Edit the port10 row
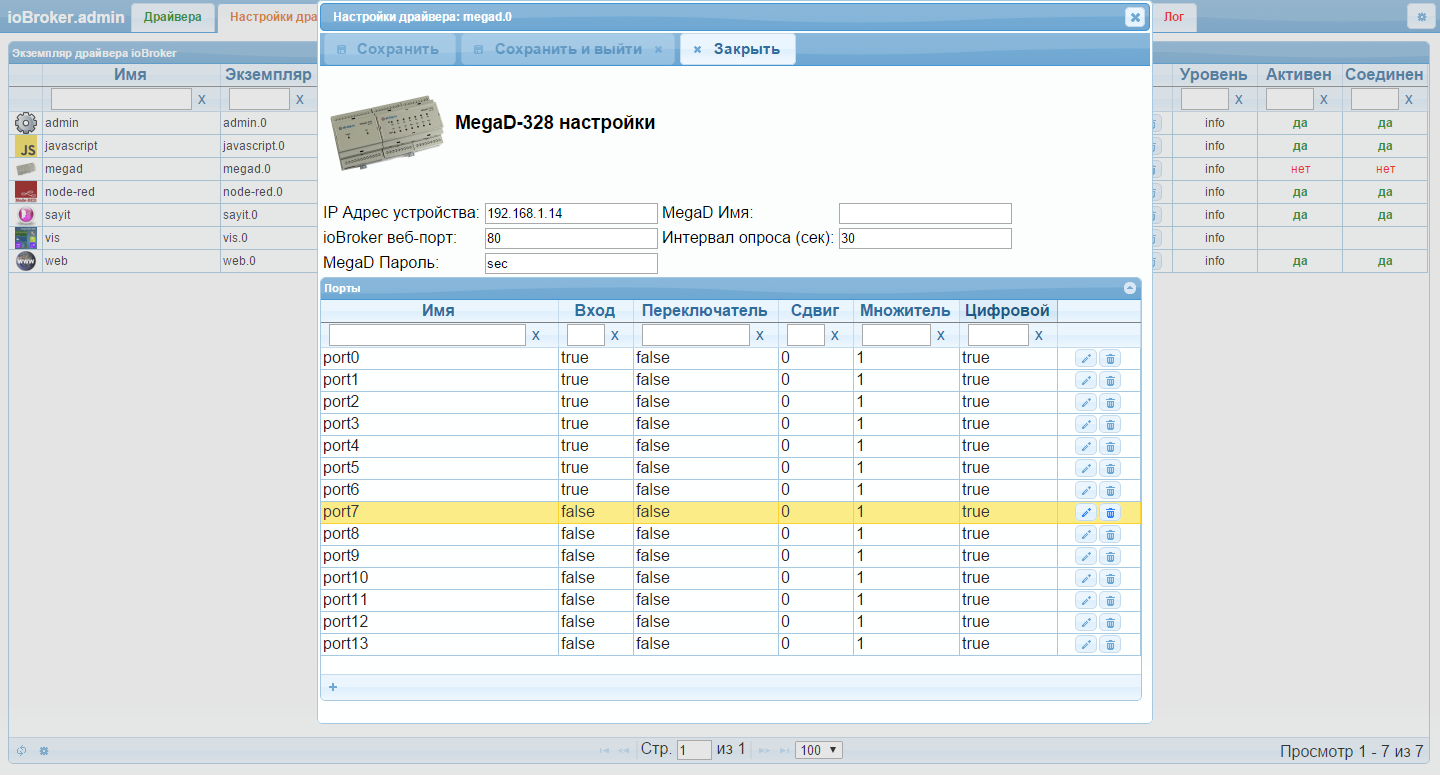The height and width of the screenshot is (775, 1440). 1086,578
